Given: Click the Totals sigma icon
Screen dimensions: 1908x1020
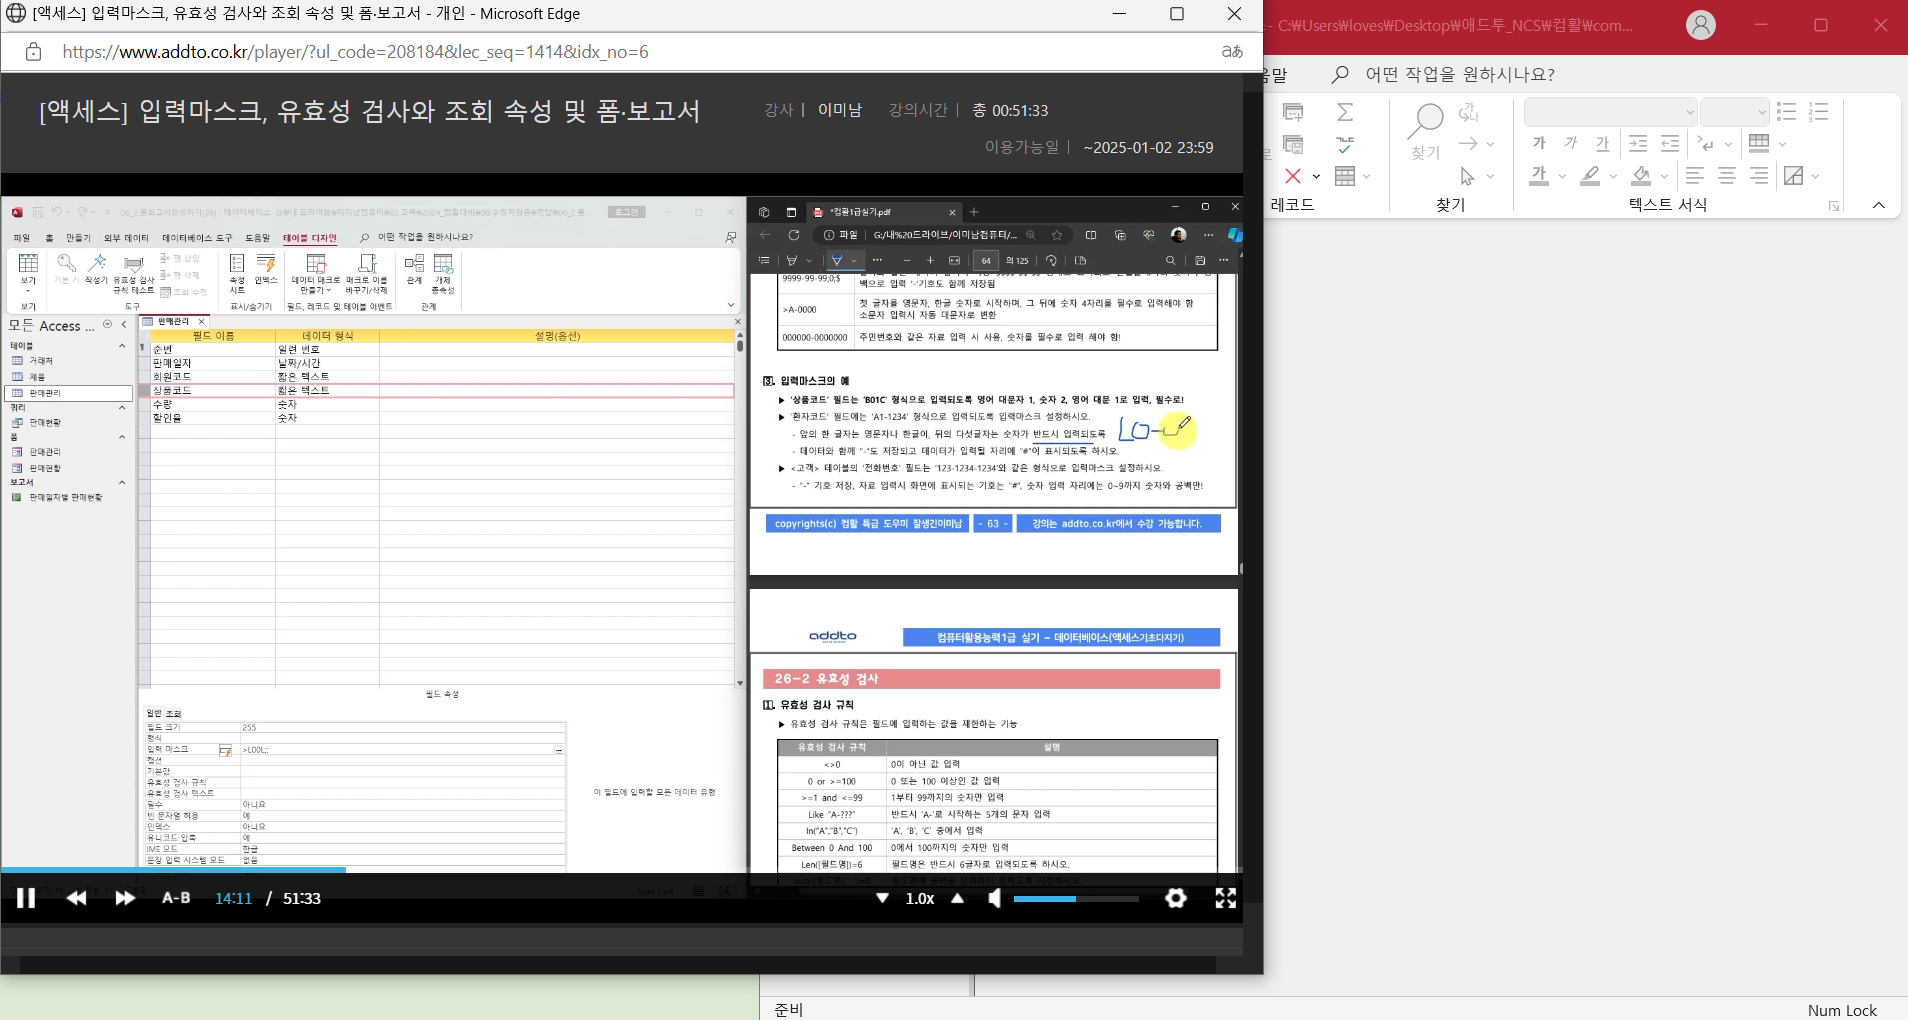Looking at the screenshot, I should 1345,112.
